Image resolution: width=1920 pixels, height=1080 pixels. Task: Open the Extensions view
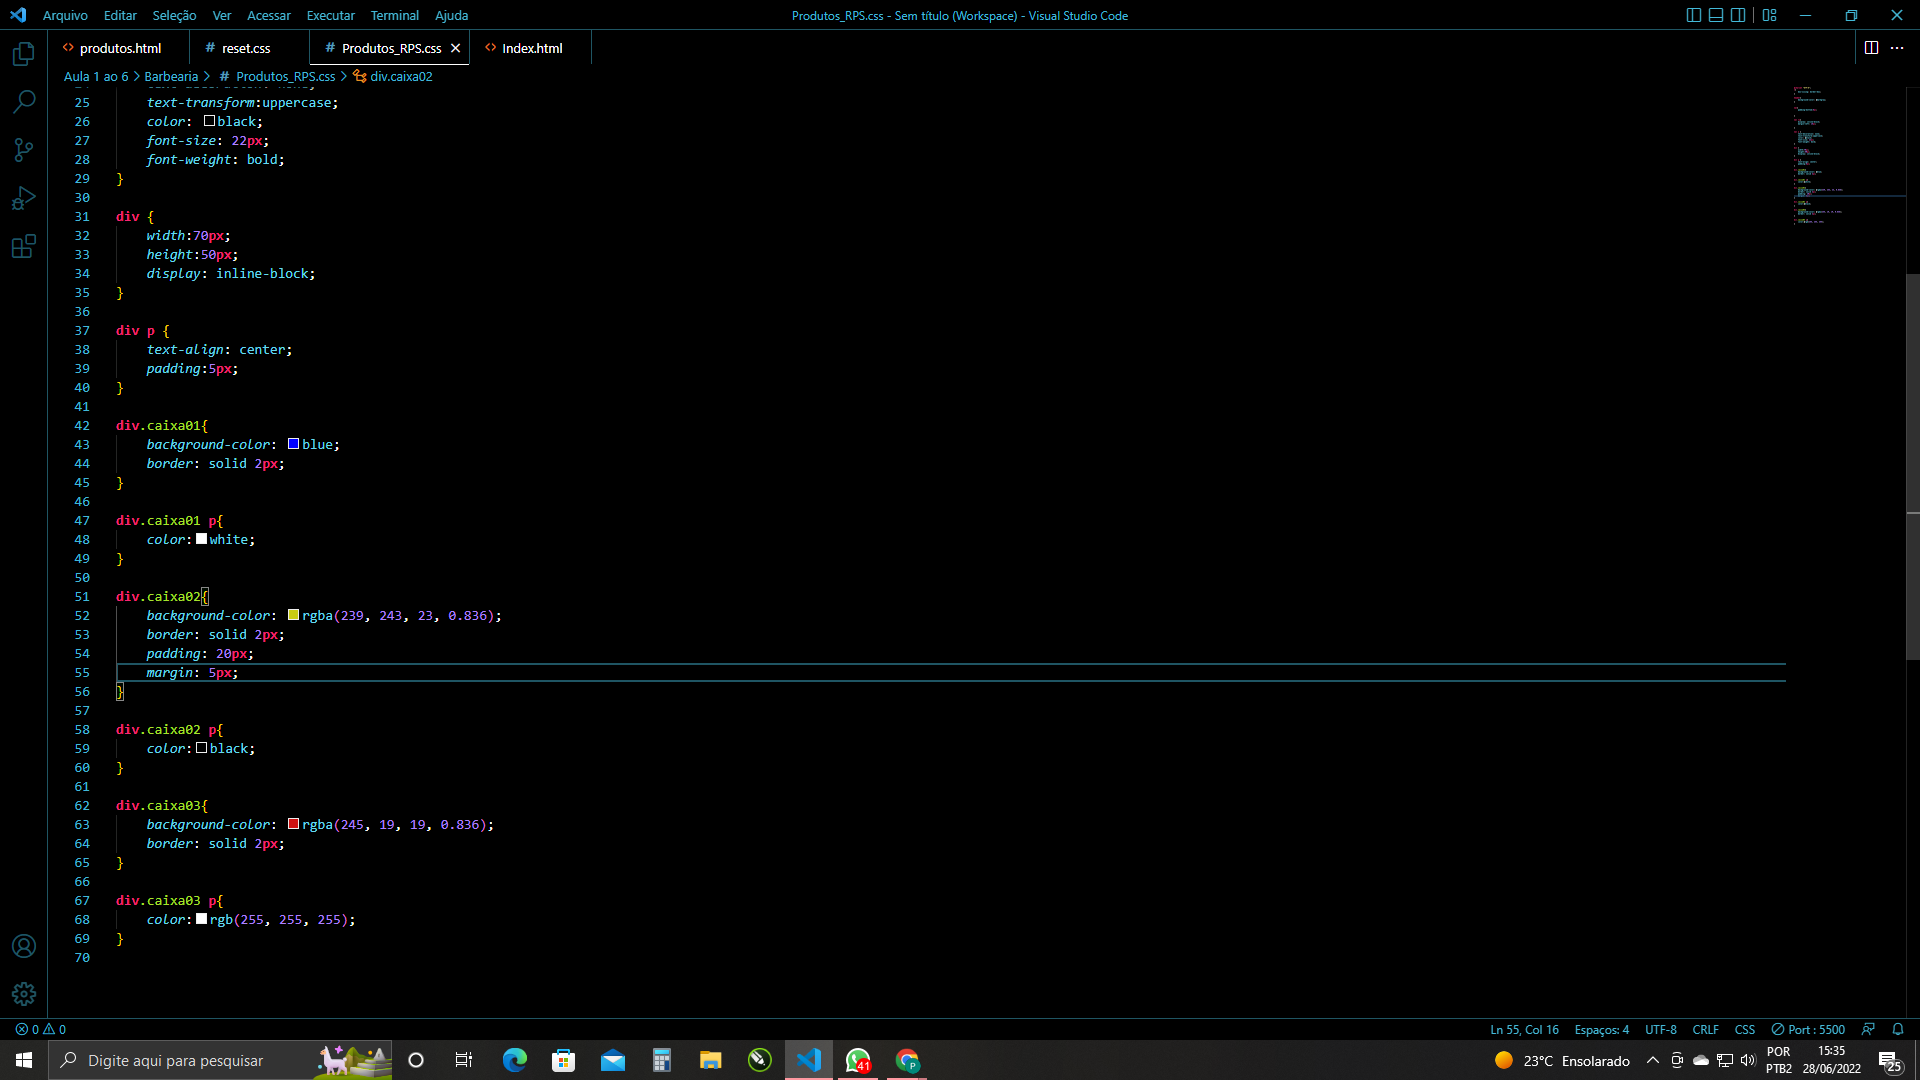(24, 246)
